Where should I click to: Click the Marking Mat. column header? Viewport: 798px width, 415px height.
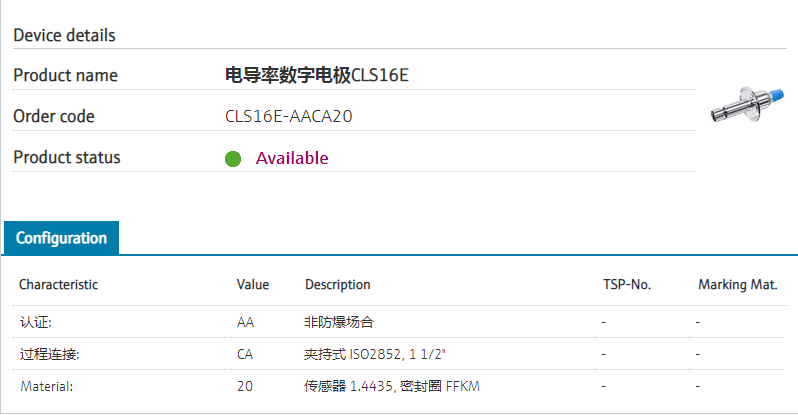[738, 285]
